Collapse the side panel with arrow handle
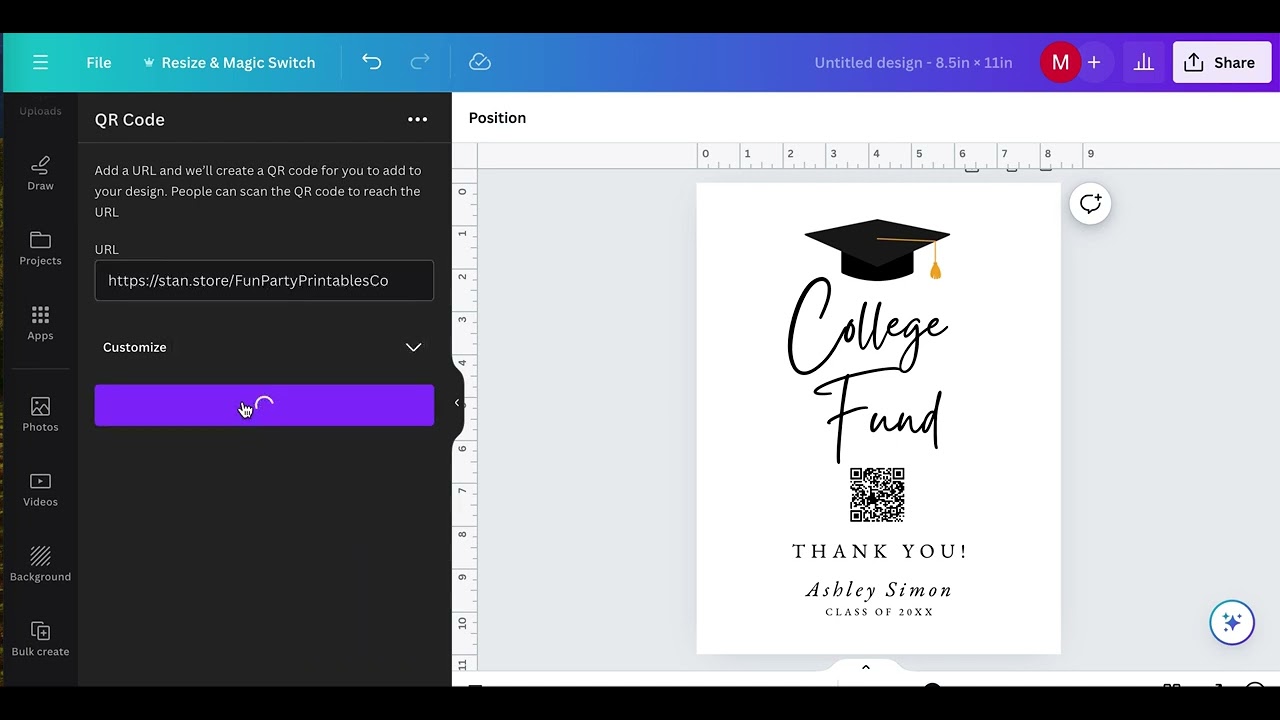 (x=457, y=403)
